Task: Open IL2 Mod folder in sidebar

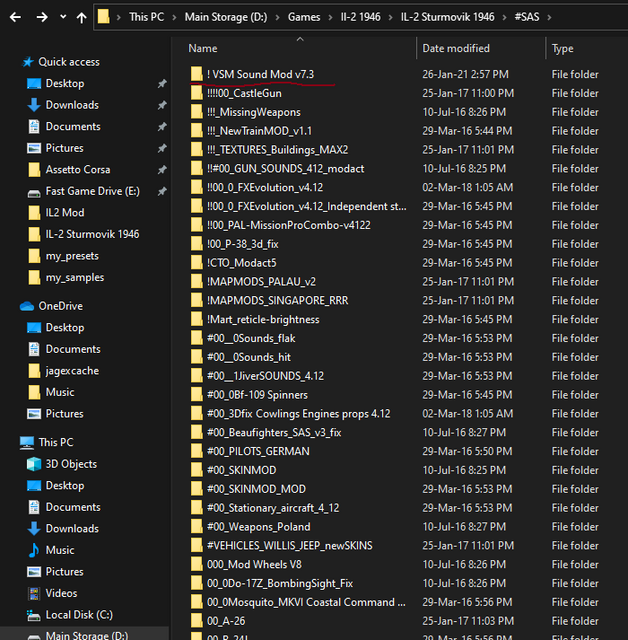Action: point(65,212)
